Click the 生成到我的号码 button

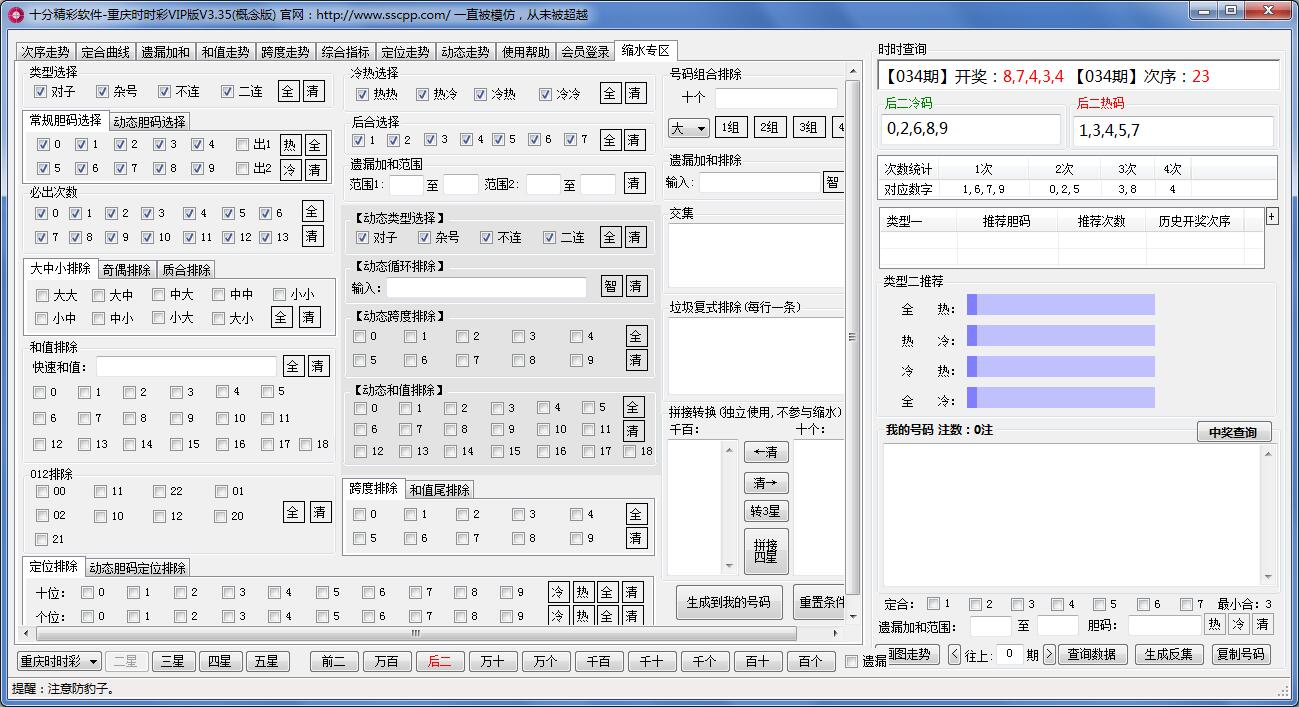[728, 602]
